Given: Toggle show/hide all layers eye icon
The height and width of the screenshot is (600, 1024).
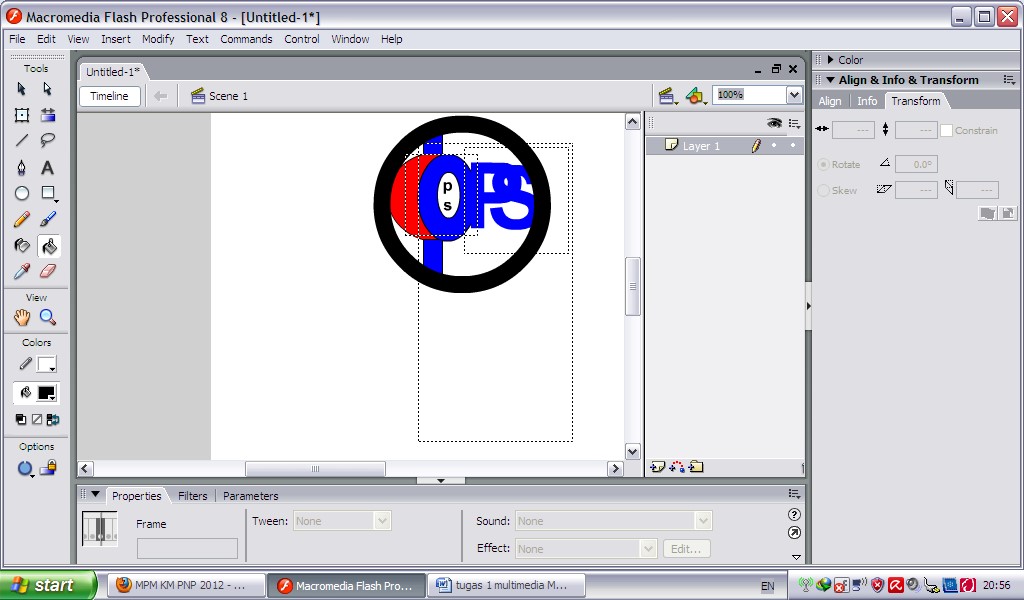Looking at the screenshot, I should (x=775, y=123).
